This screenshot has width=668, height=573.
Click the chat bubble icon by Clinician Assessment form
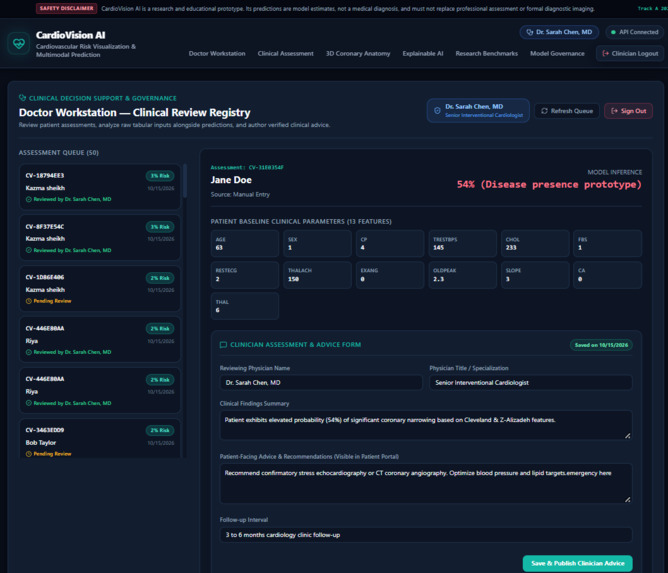pyautogui.click(x=223, y=345)
